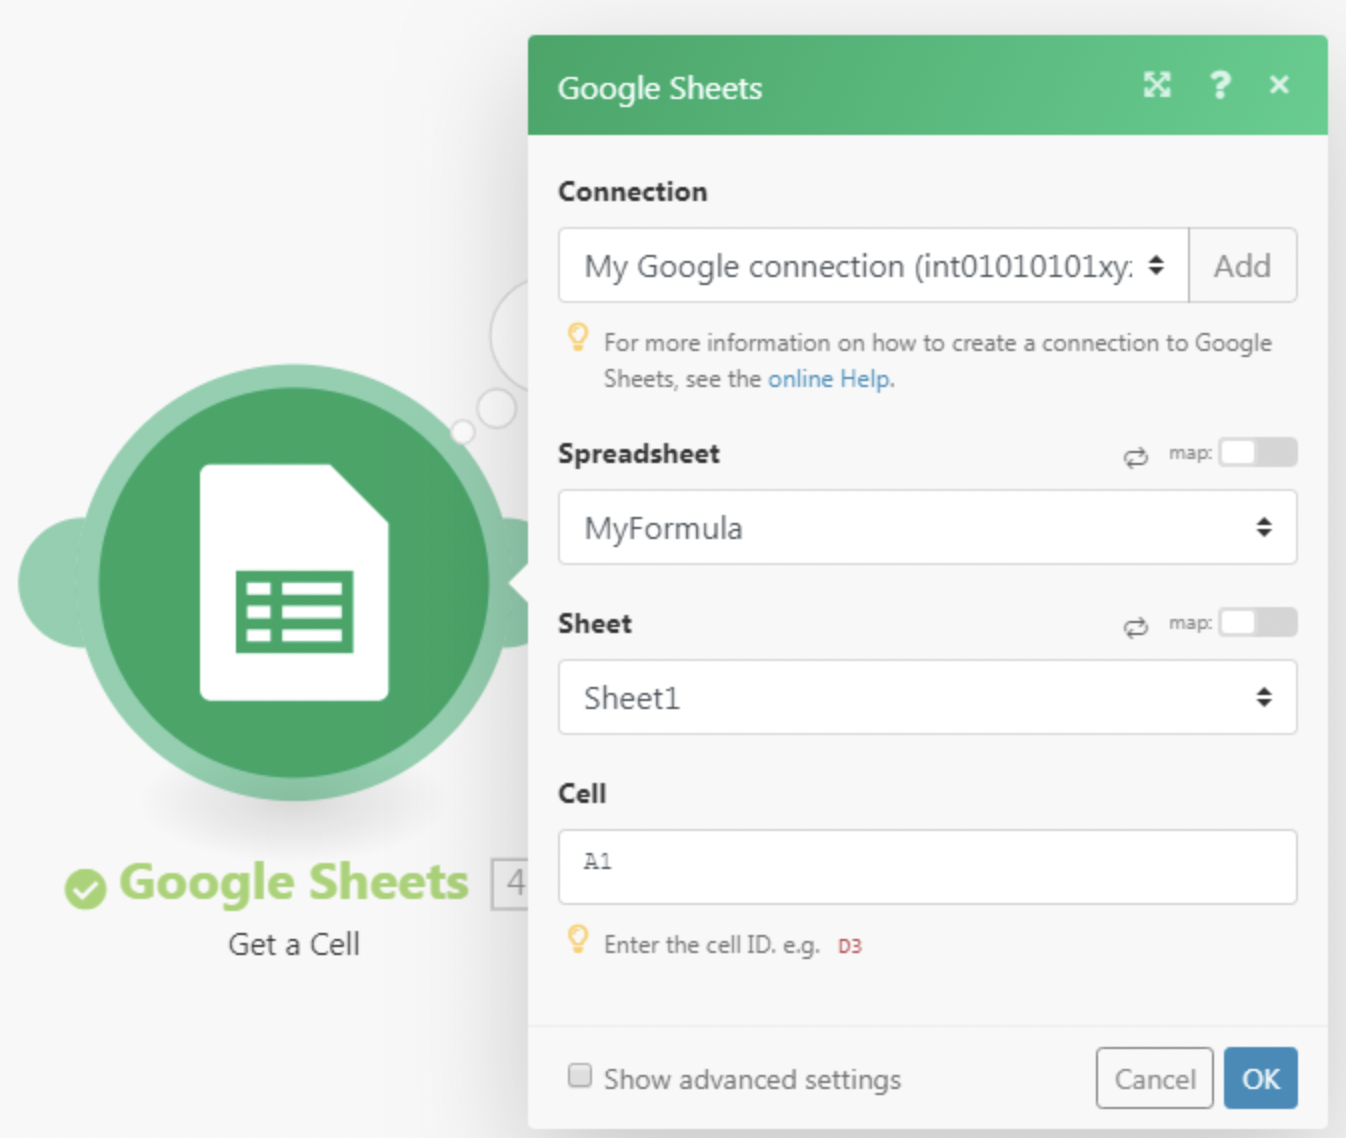Click the green checkmark status icon
This screenshot has height=1138, width=1346.
click(86, 887)
